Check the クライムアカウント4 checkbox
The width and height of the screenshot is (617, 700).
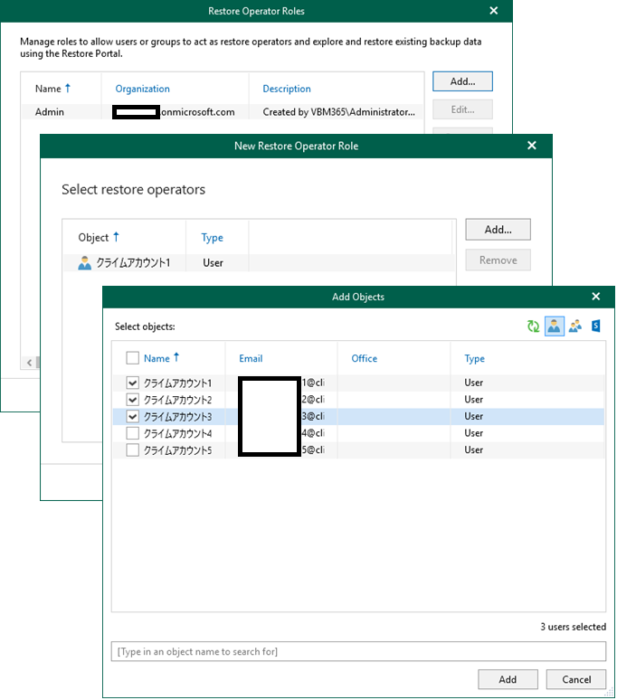tap(133, 433)
